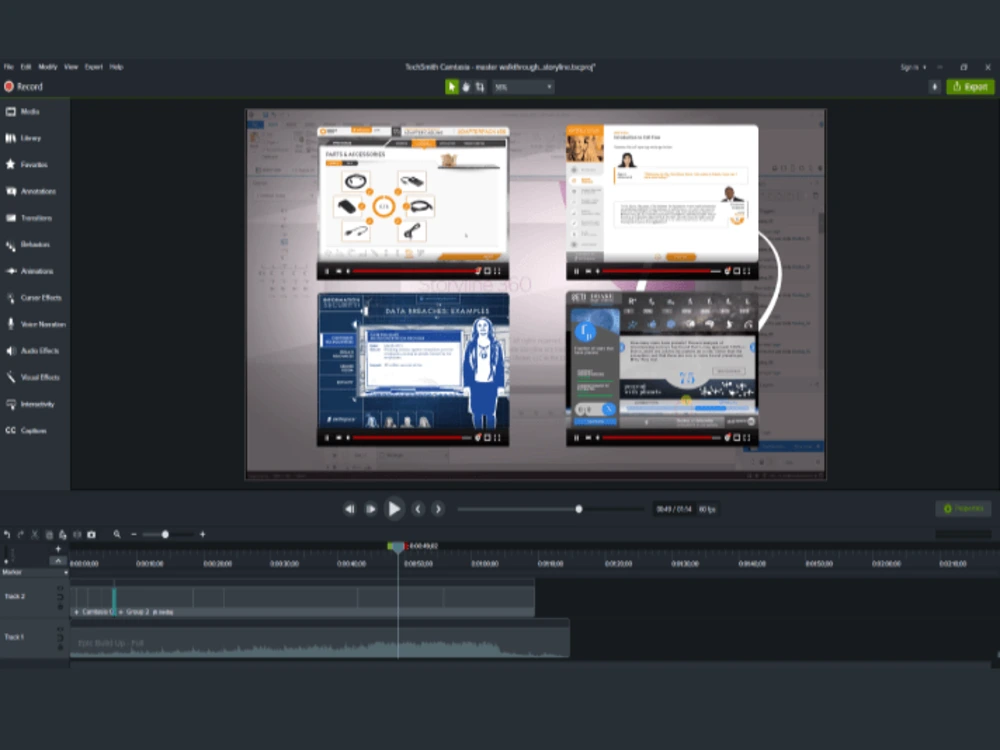This screenshot has width=1000, height=750.
Task: Open the Help menu
Action: click(116, 67)
